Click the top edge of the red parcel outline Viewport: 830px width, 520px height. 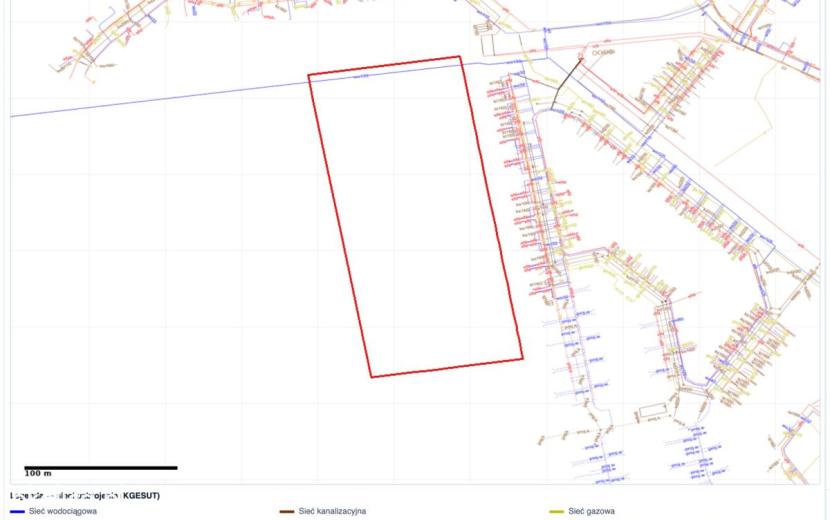384,66
